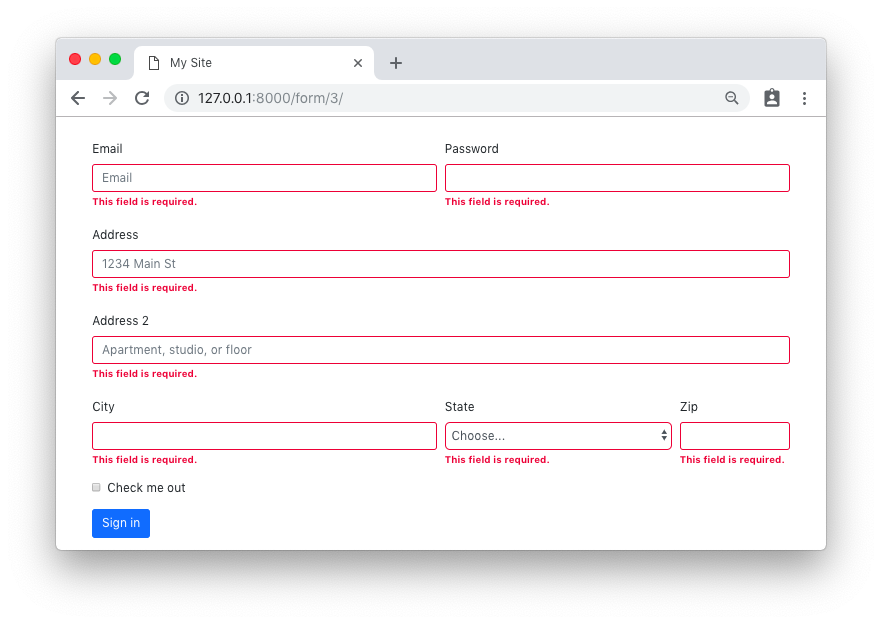The image size is (882, 624).
Task: Expand the State Choose... dropdown
Action: click(558, 436)
